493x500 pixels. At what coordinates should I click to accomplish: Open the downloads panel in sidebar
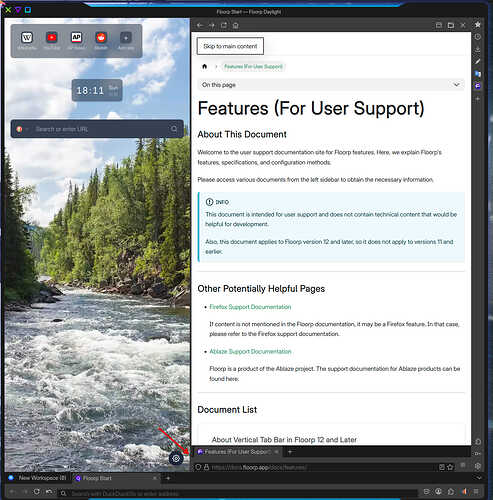478,49
